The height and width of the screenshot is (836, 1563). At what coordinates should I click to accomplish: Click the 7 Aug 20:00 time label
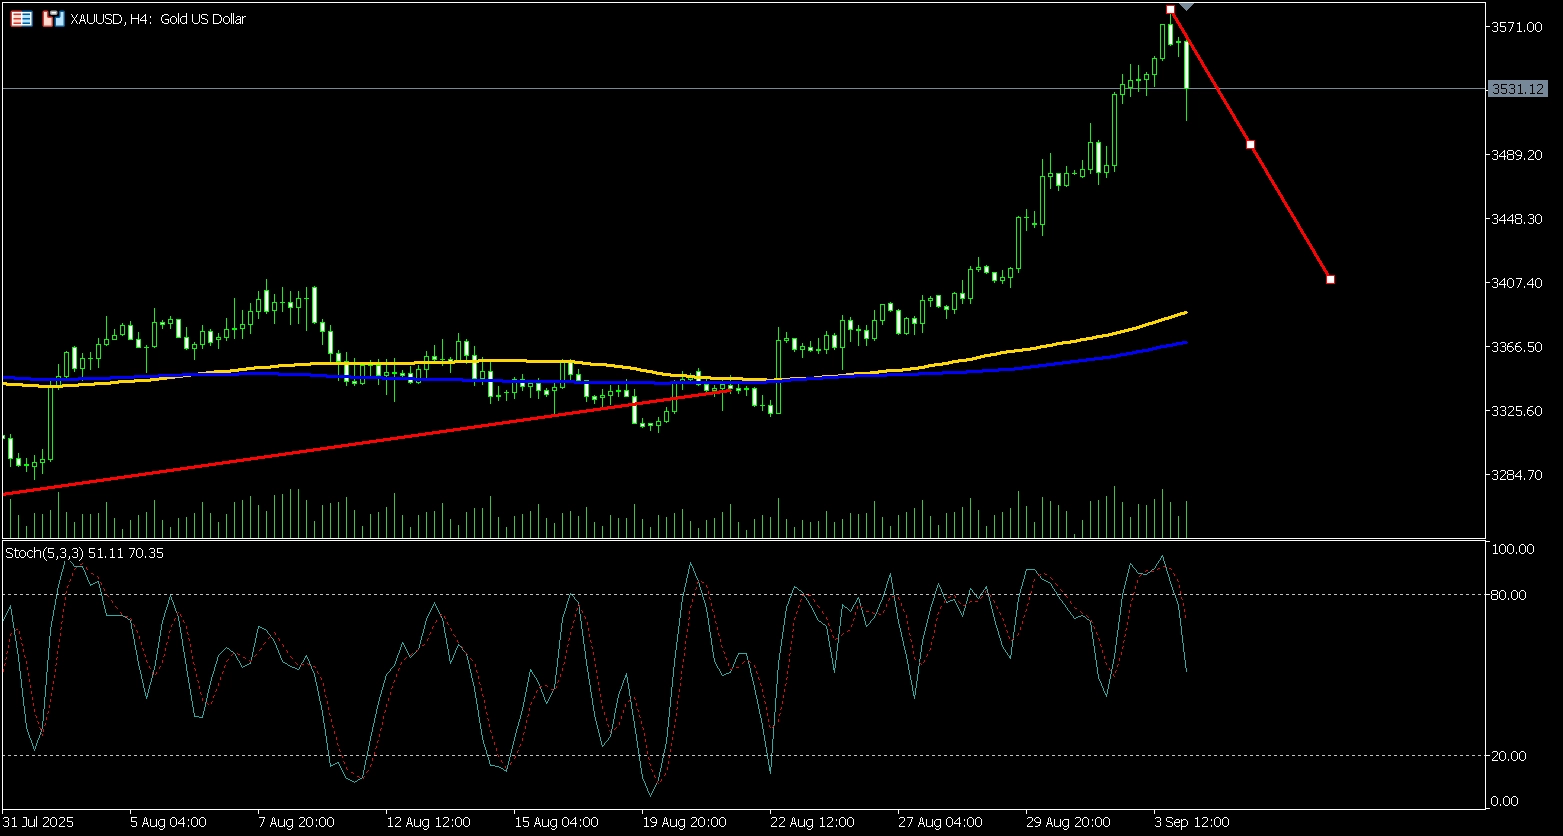pyautogui.click(x=296, y=822)
